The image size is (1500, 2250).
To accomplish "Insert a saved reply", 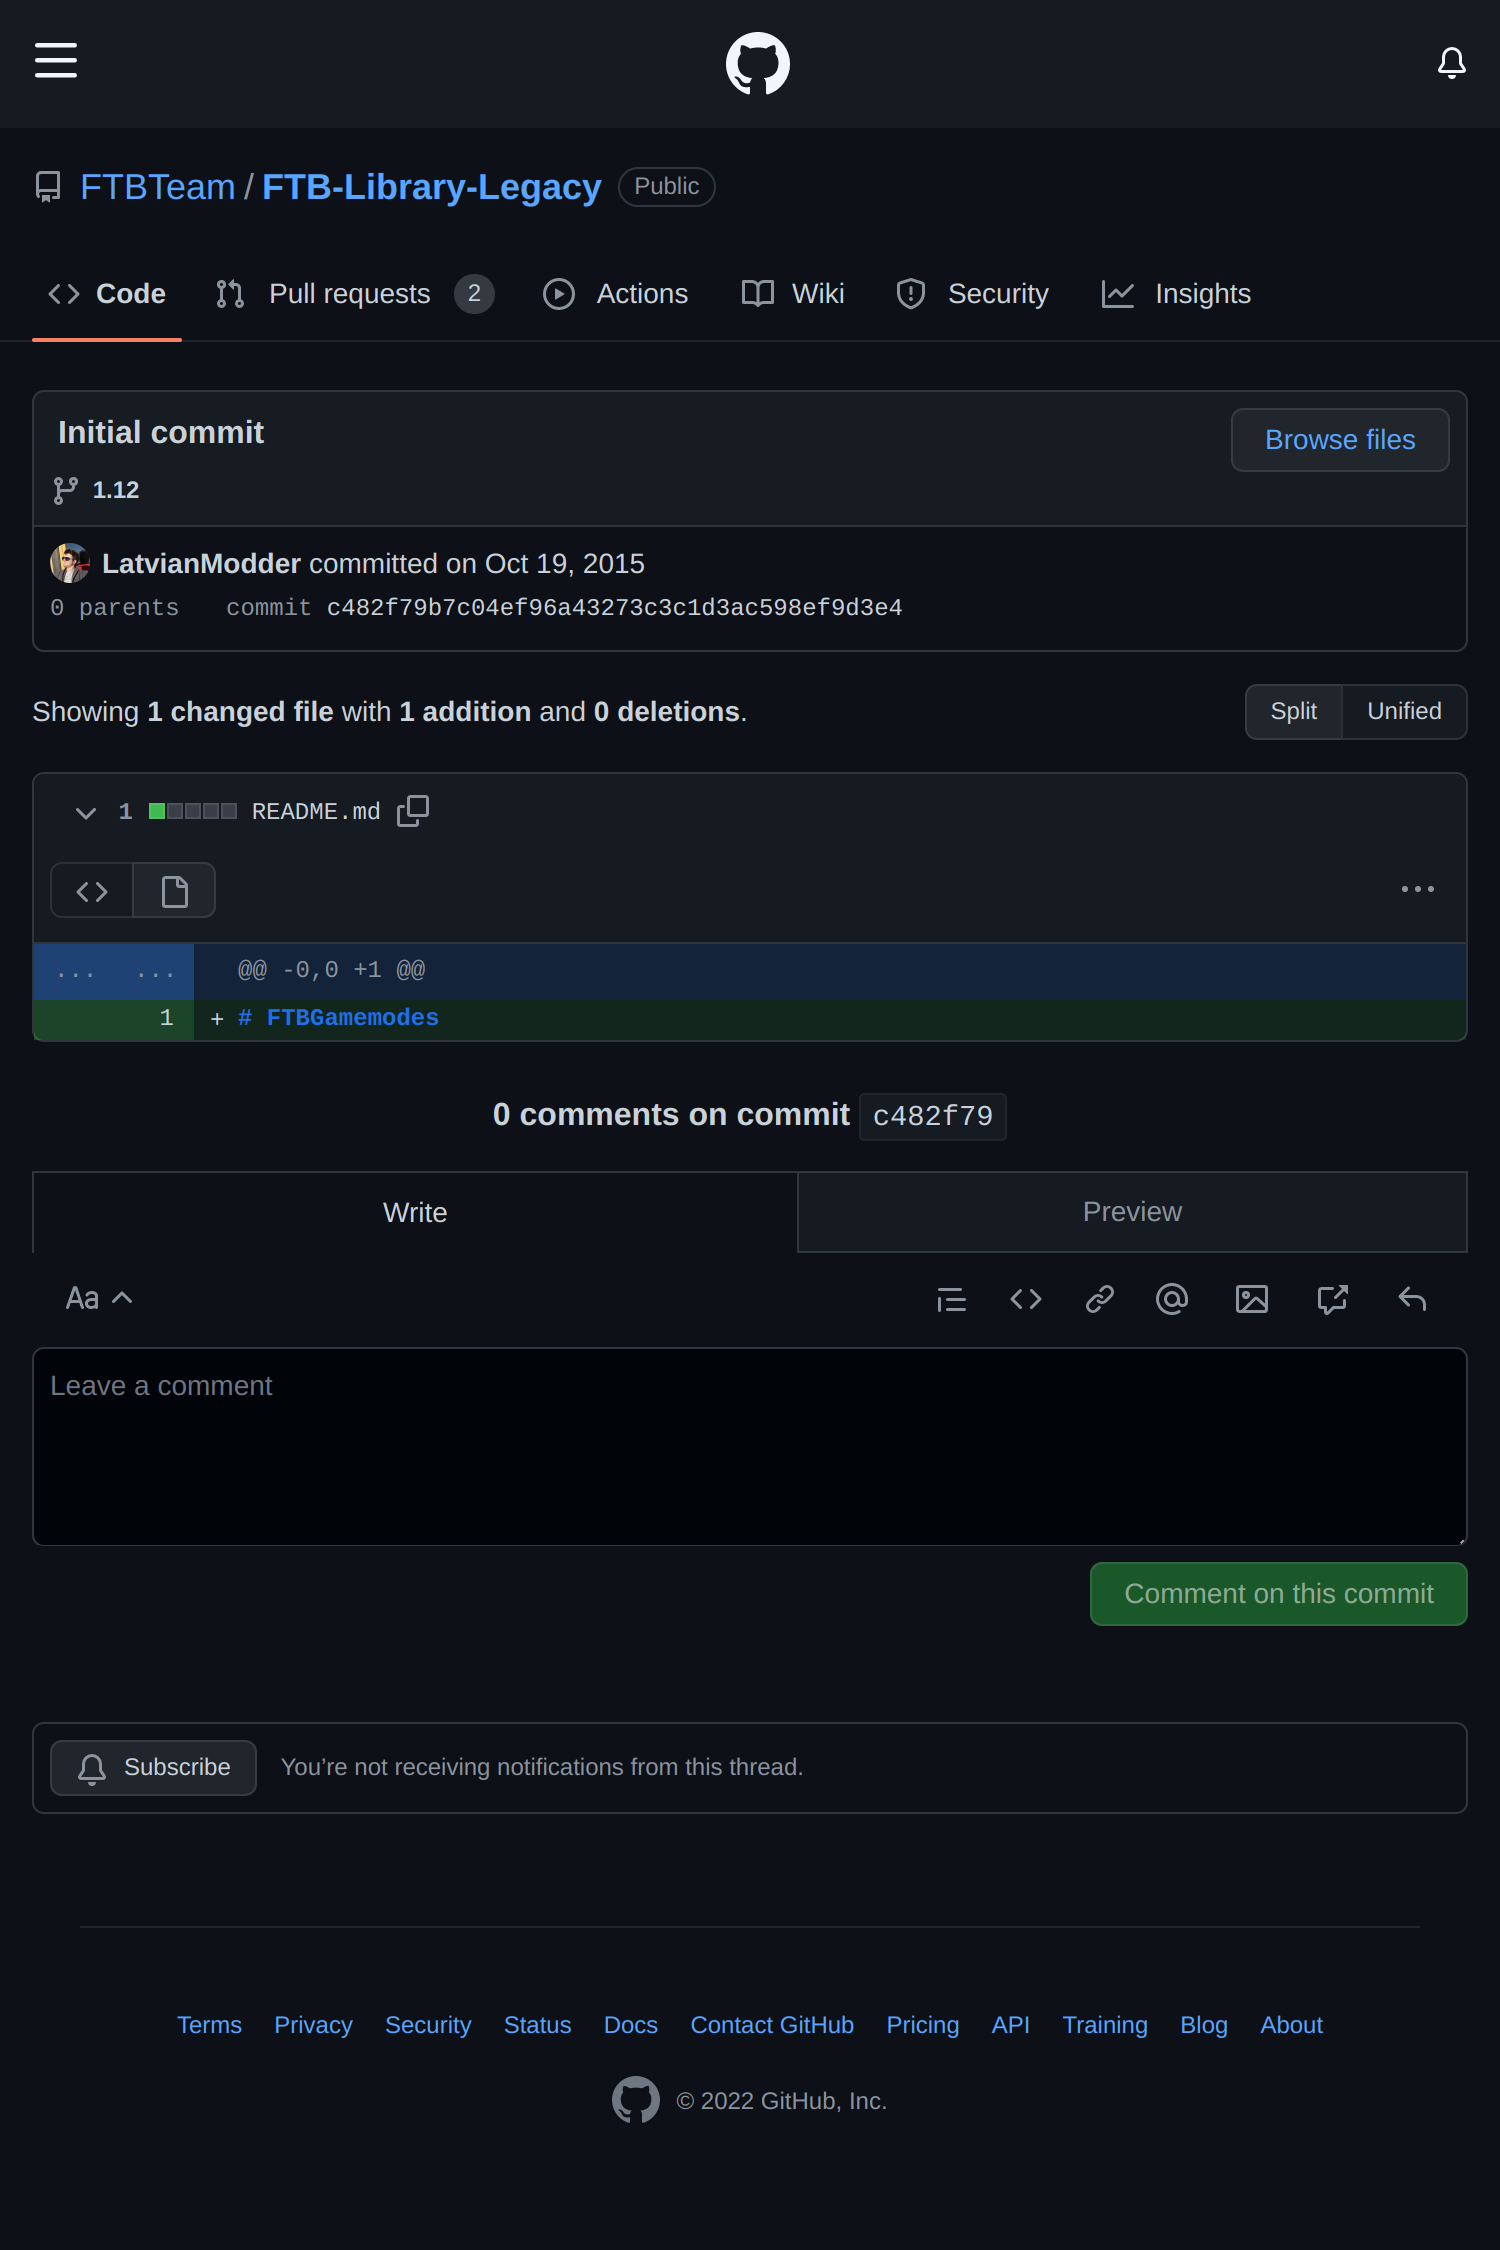I will [1412, 1299].
